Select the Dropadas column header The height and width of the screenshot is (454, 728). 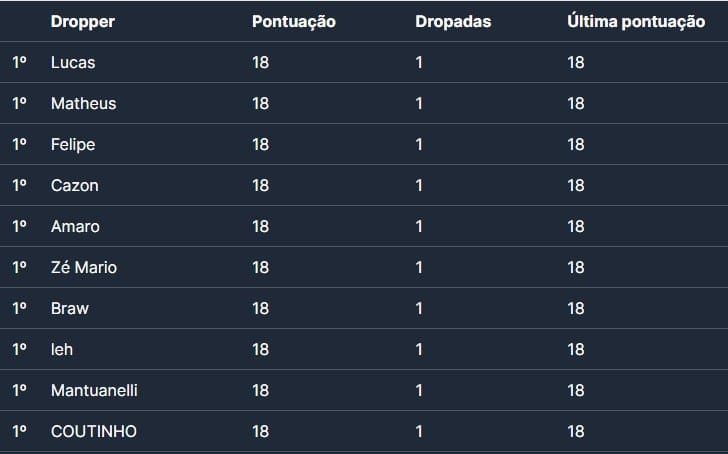tap(453, 22)
